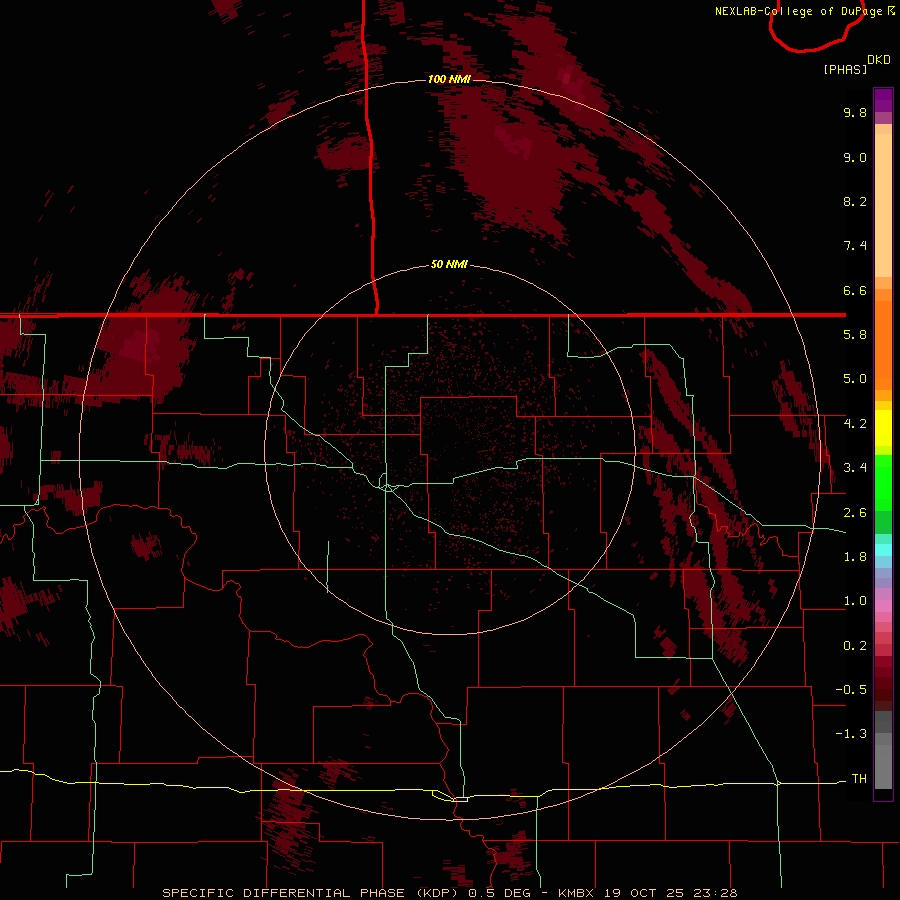The image size is (900, 900).
Task: Click the 0.2 legend value
Action: point(855,646)
